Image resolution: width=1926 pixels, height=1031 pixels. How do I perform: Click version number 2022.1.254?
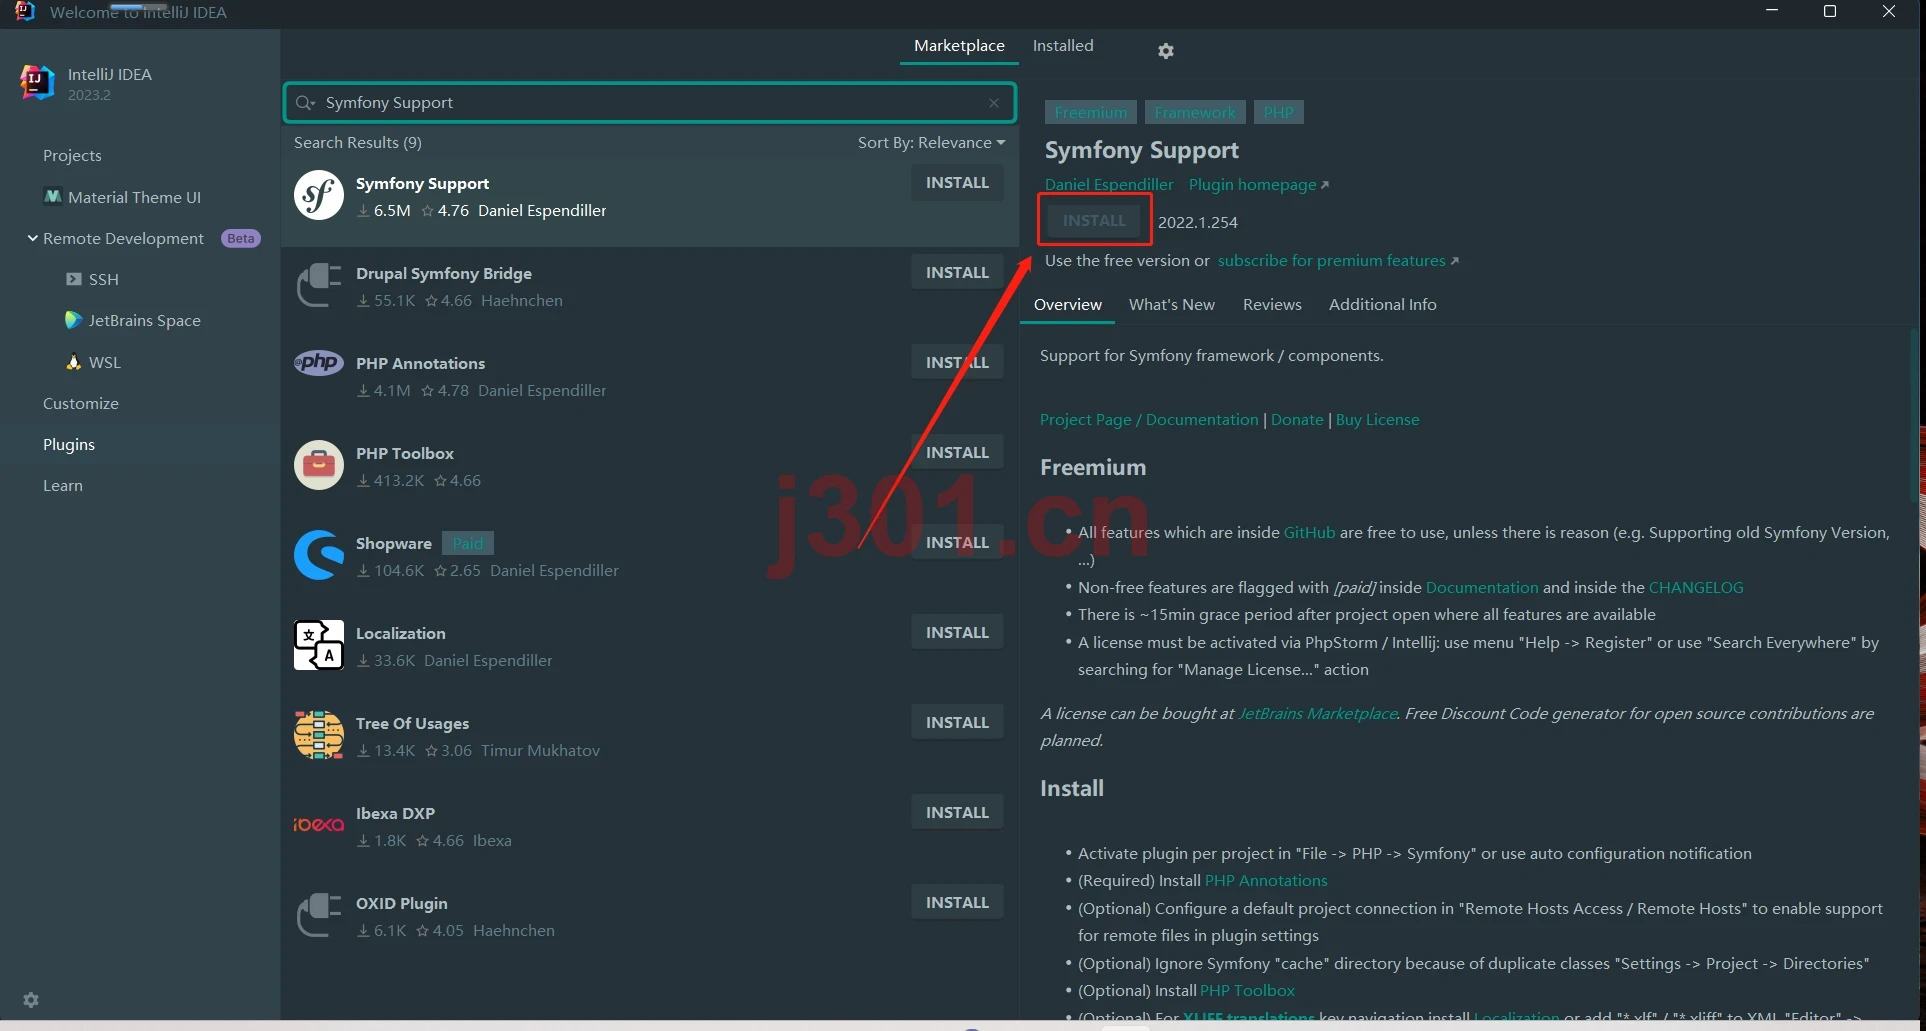coord(1198,222)
